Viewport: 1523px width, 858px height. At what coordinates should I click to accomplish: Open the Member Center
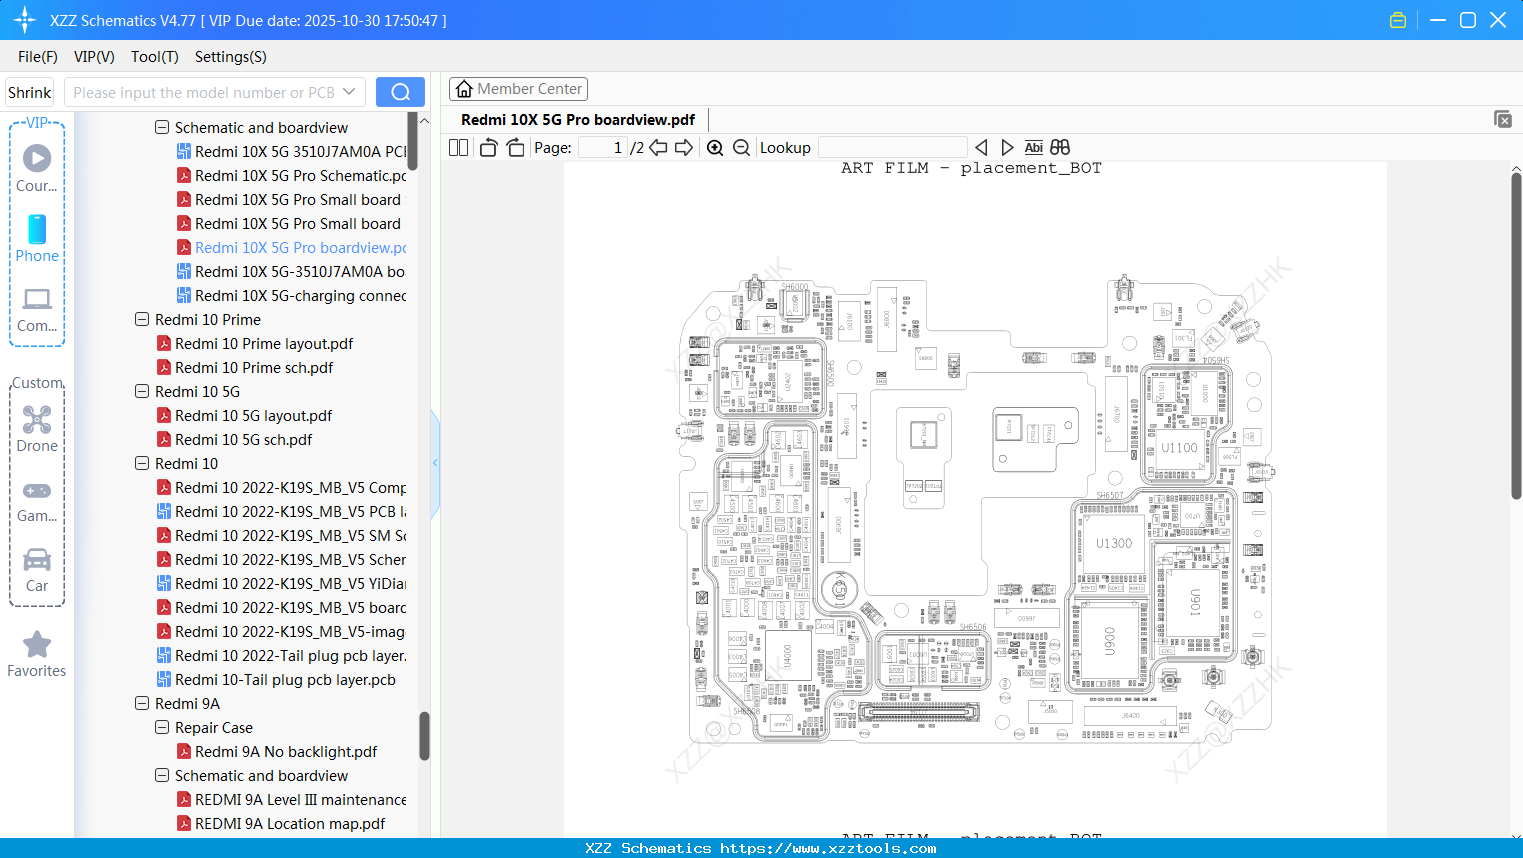click(x=518, y=88)
